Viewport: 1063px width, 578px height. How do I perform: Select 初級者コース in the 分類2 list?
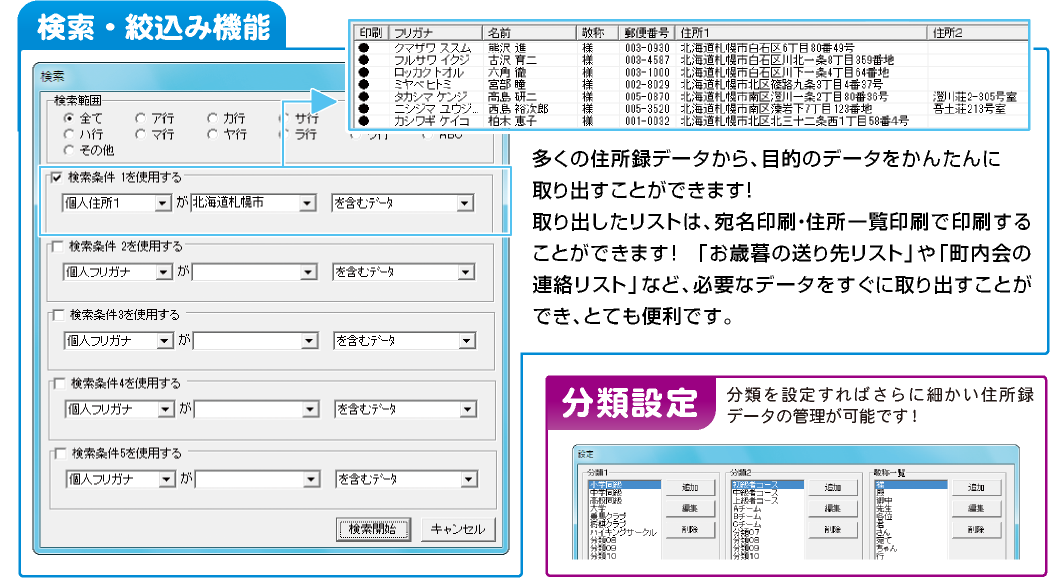(768, 484)
